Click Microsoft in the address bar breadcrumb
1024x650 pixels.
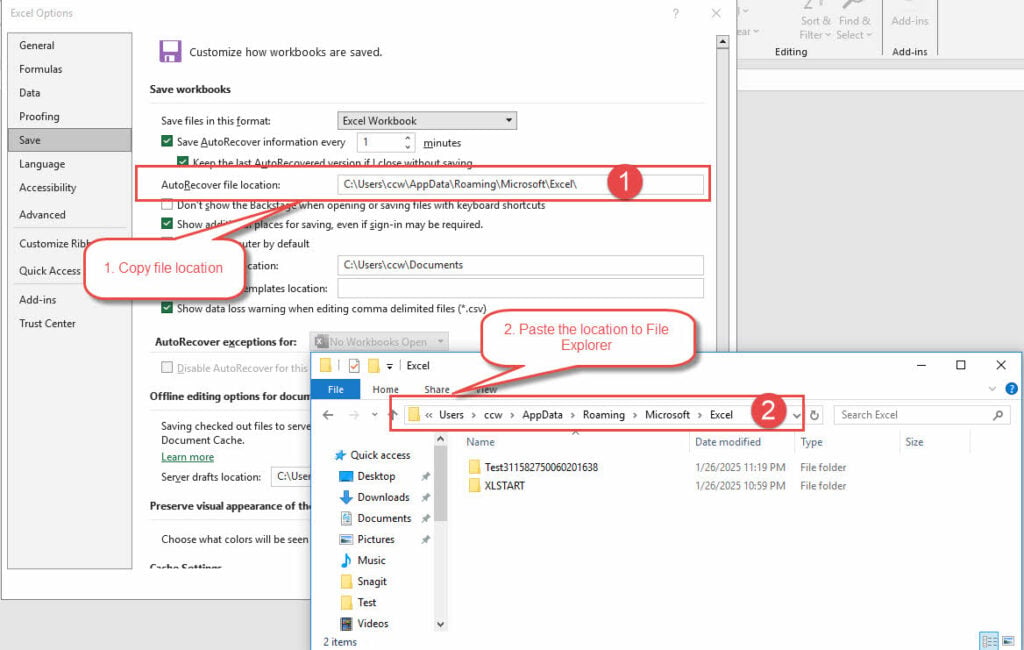coord(667,415)
